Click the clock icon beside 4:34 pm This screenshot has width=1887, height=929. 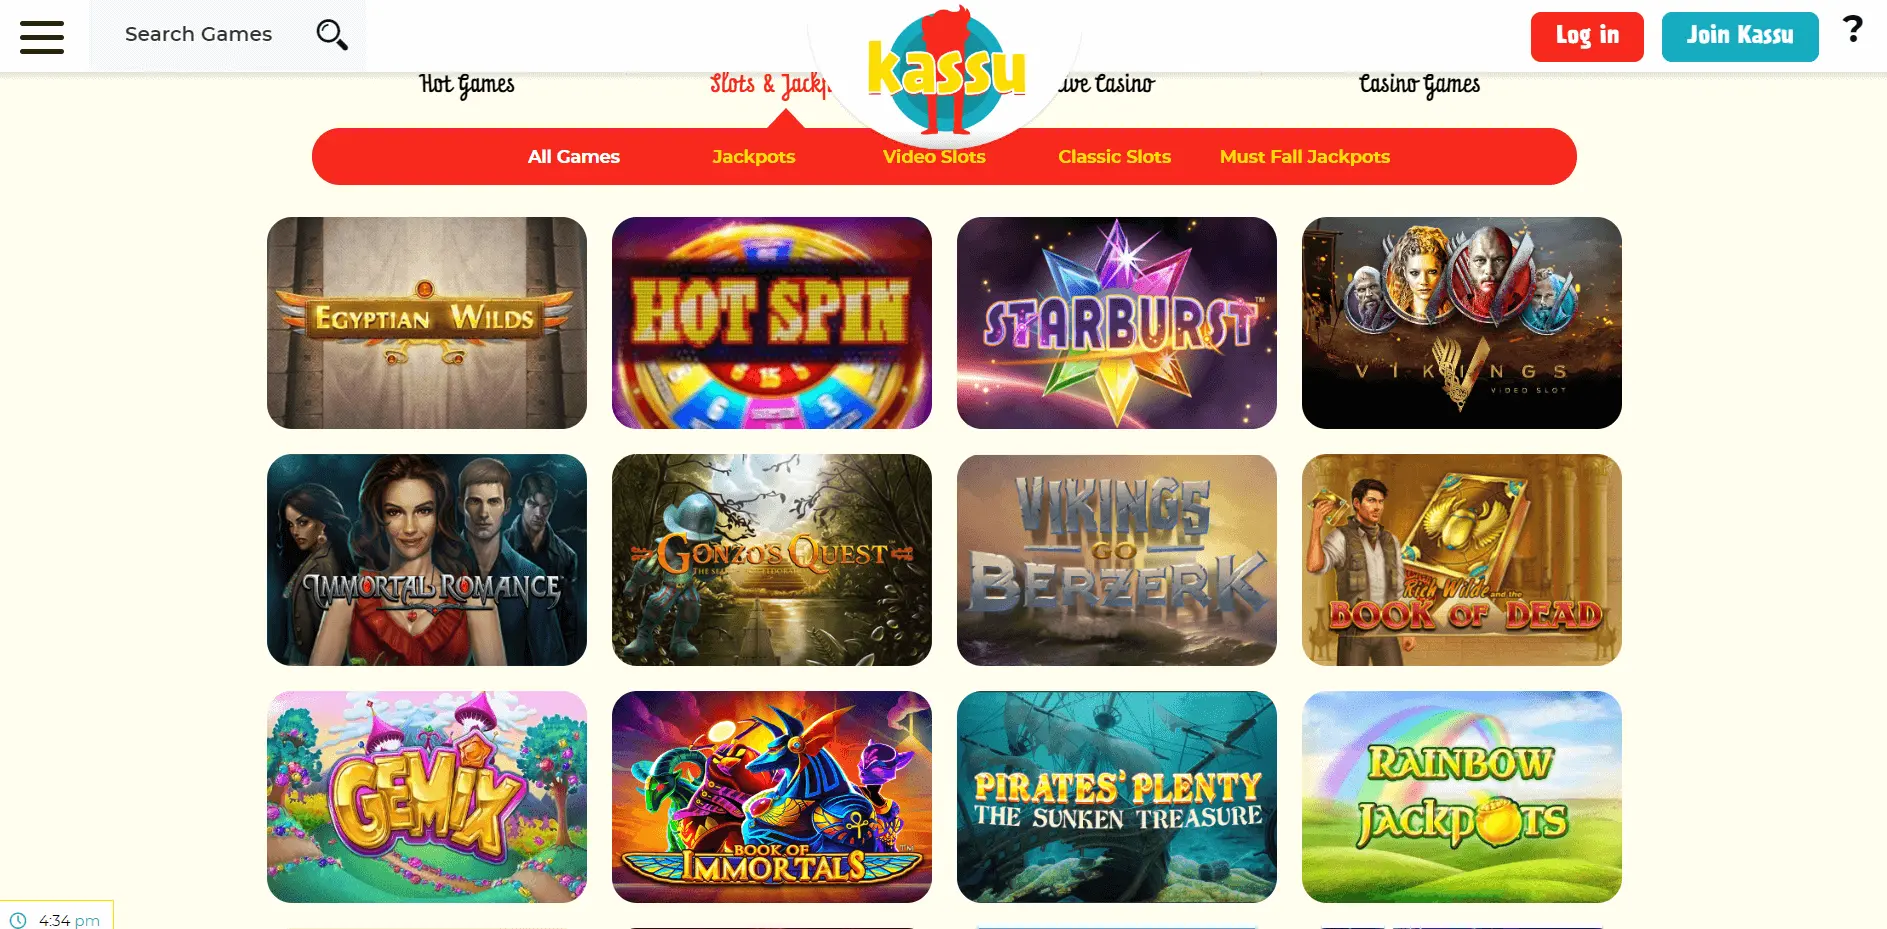click(18, 920)
